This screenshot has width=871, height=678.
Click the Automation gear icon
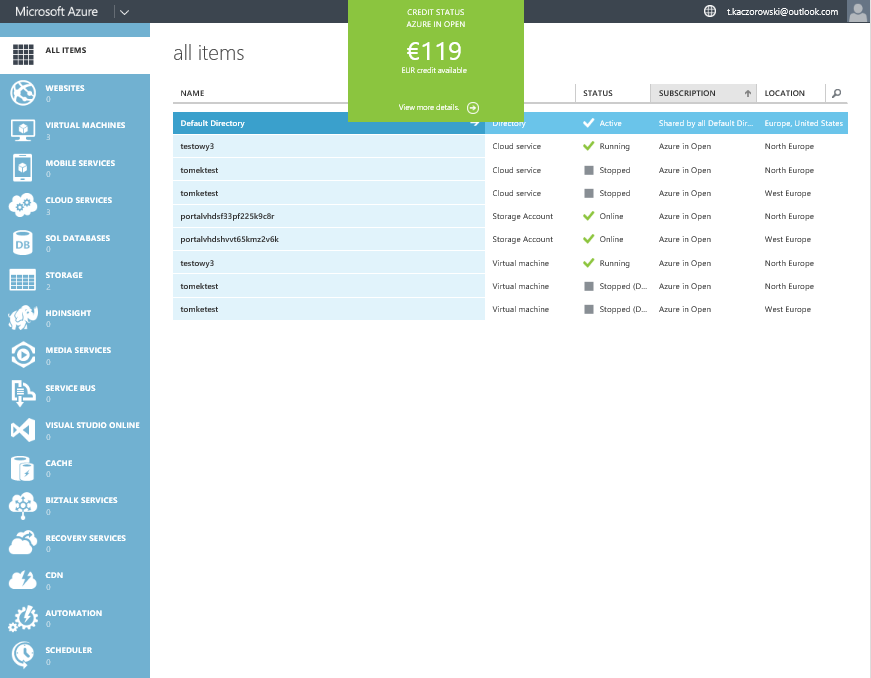[23, 617]
